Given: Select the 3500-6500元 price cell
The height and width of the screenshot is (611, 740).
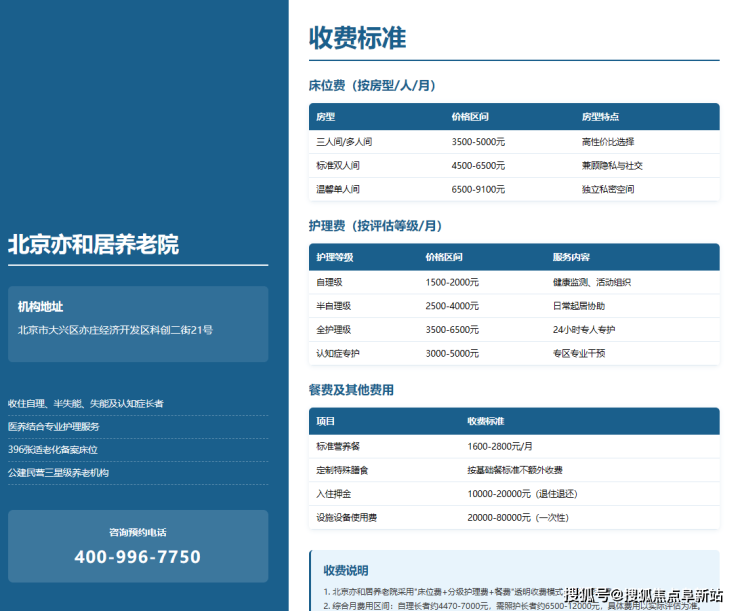Looking at the screenshot, I should click(x=452, y=329).
